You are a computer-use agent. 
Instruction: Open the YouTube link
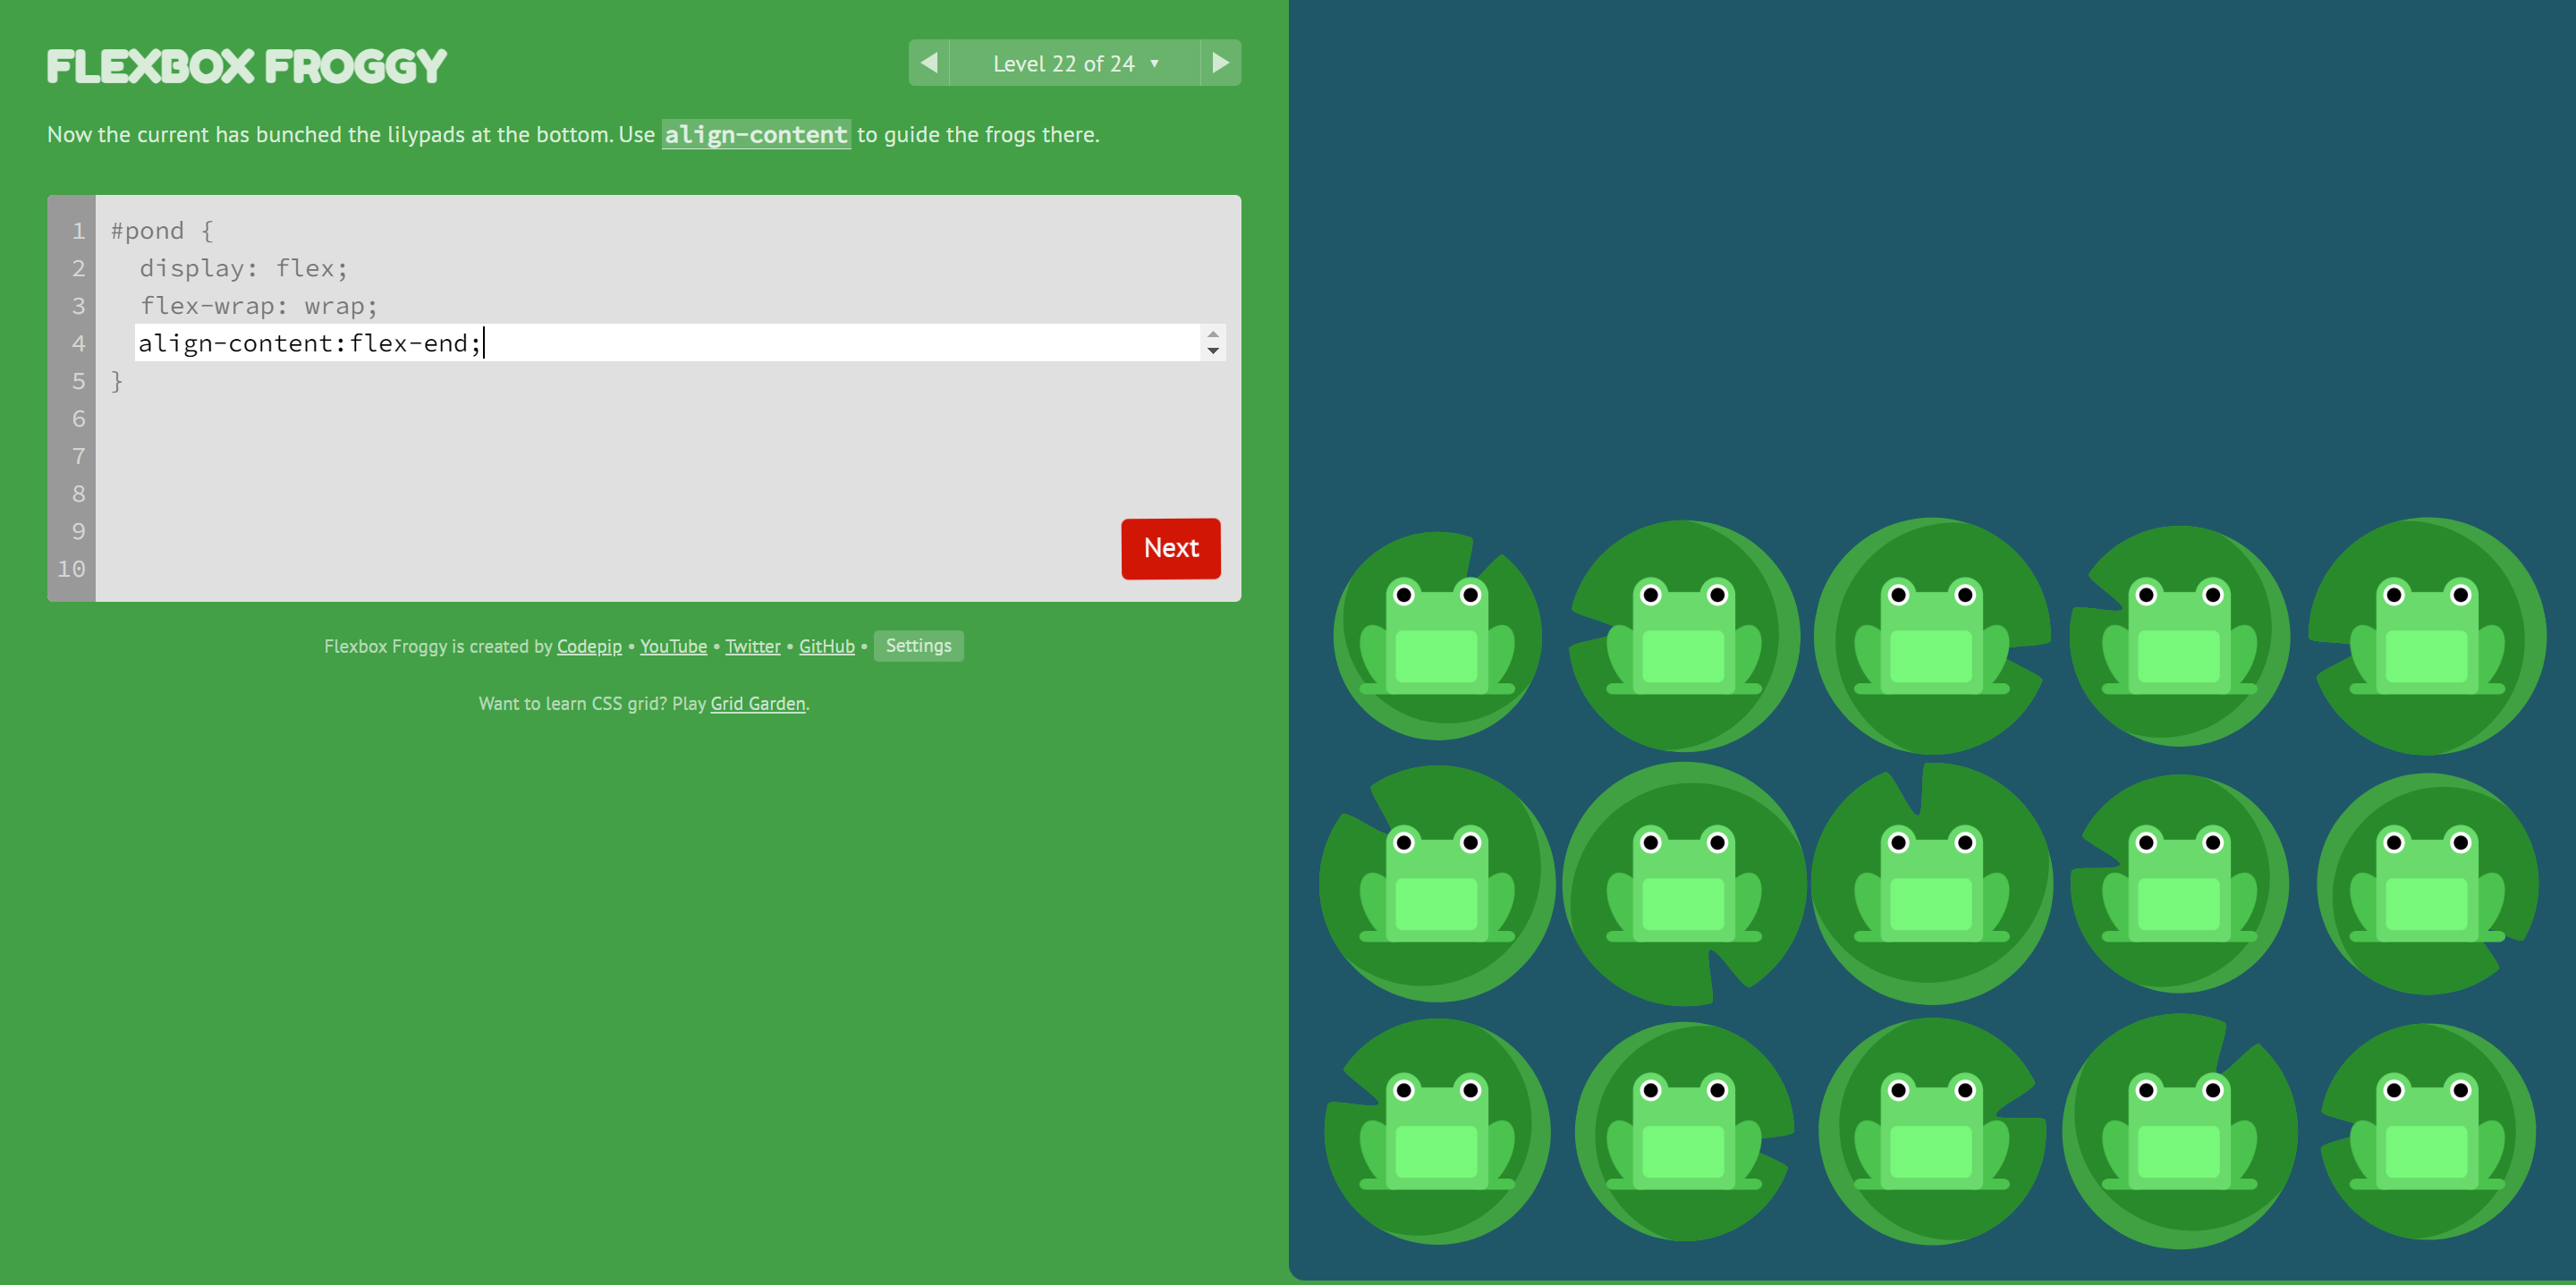point(673,646)
